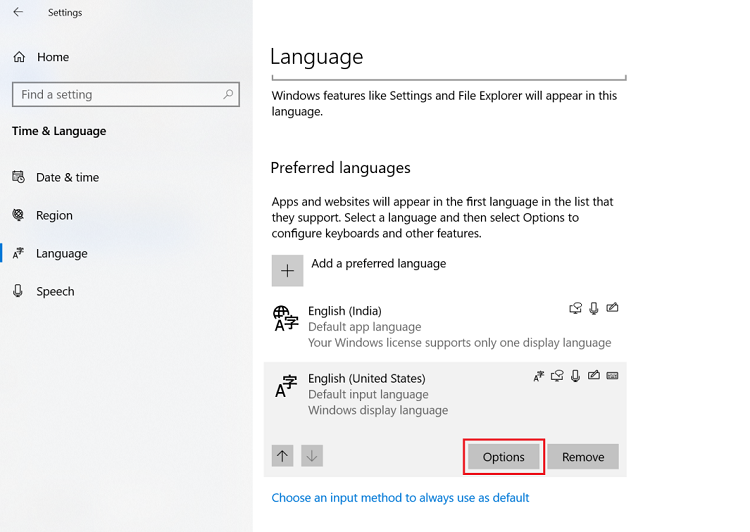
Task: Click the Language page title
Action: point(317,57)
